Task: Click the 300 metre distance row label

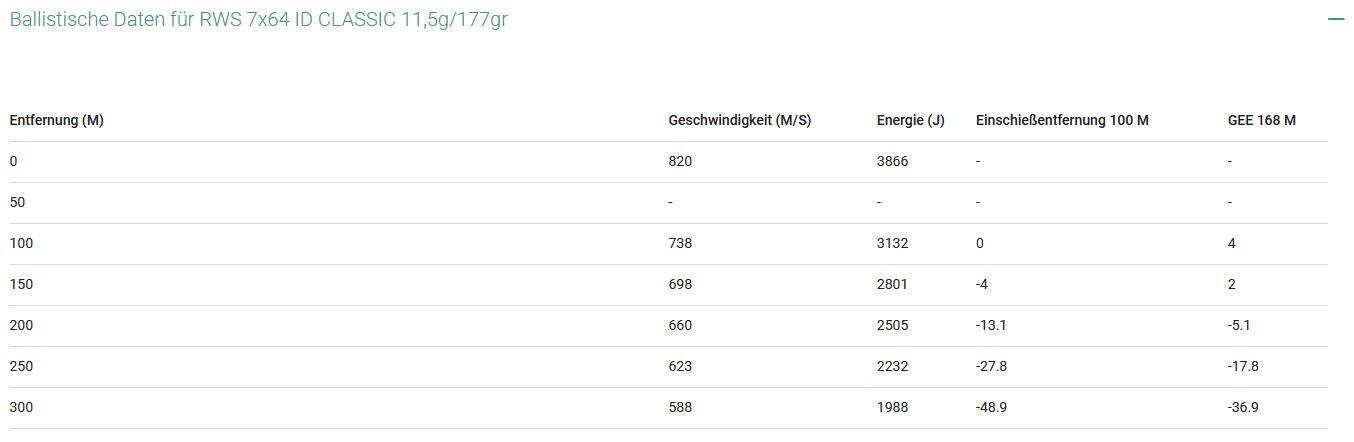Action: pos(21,407)
